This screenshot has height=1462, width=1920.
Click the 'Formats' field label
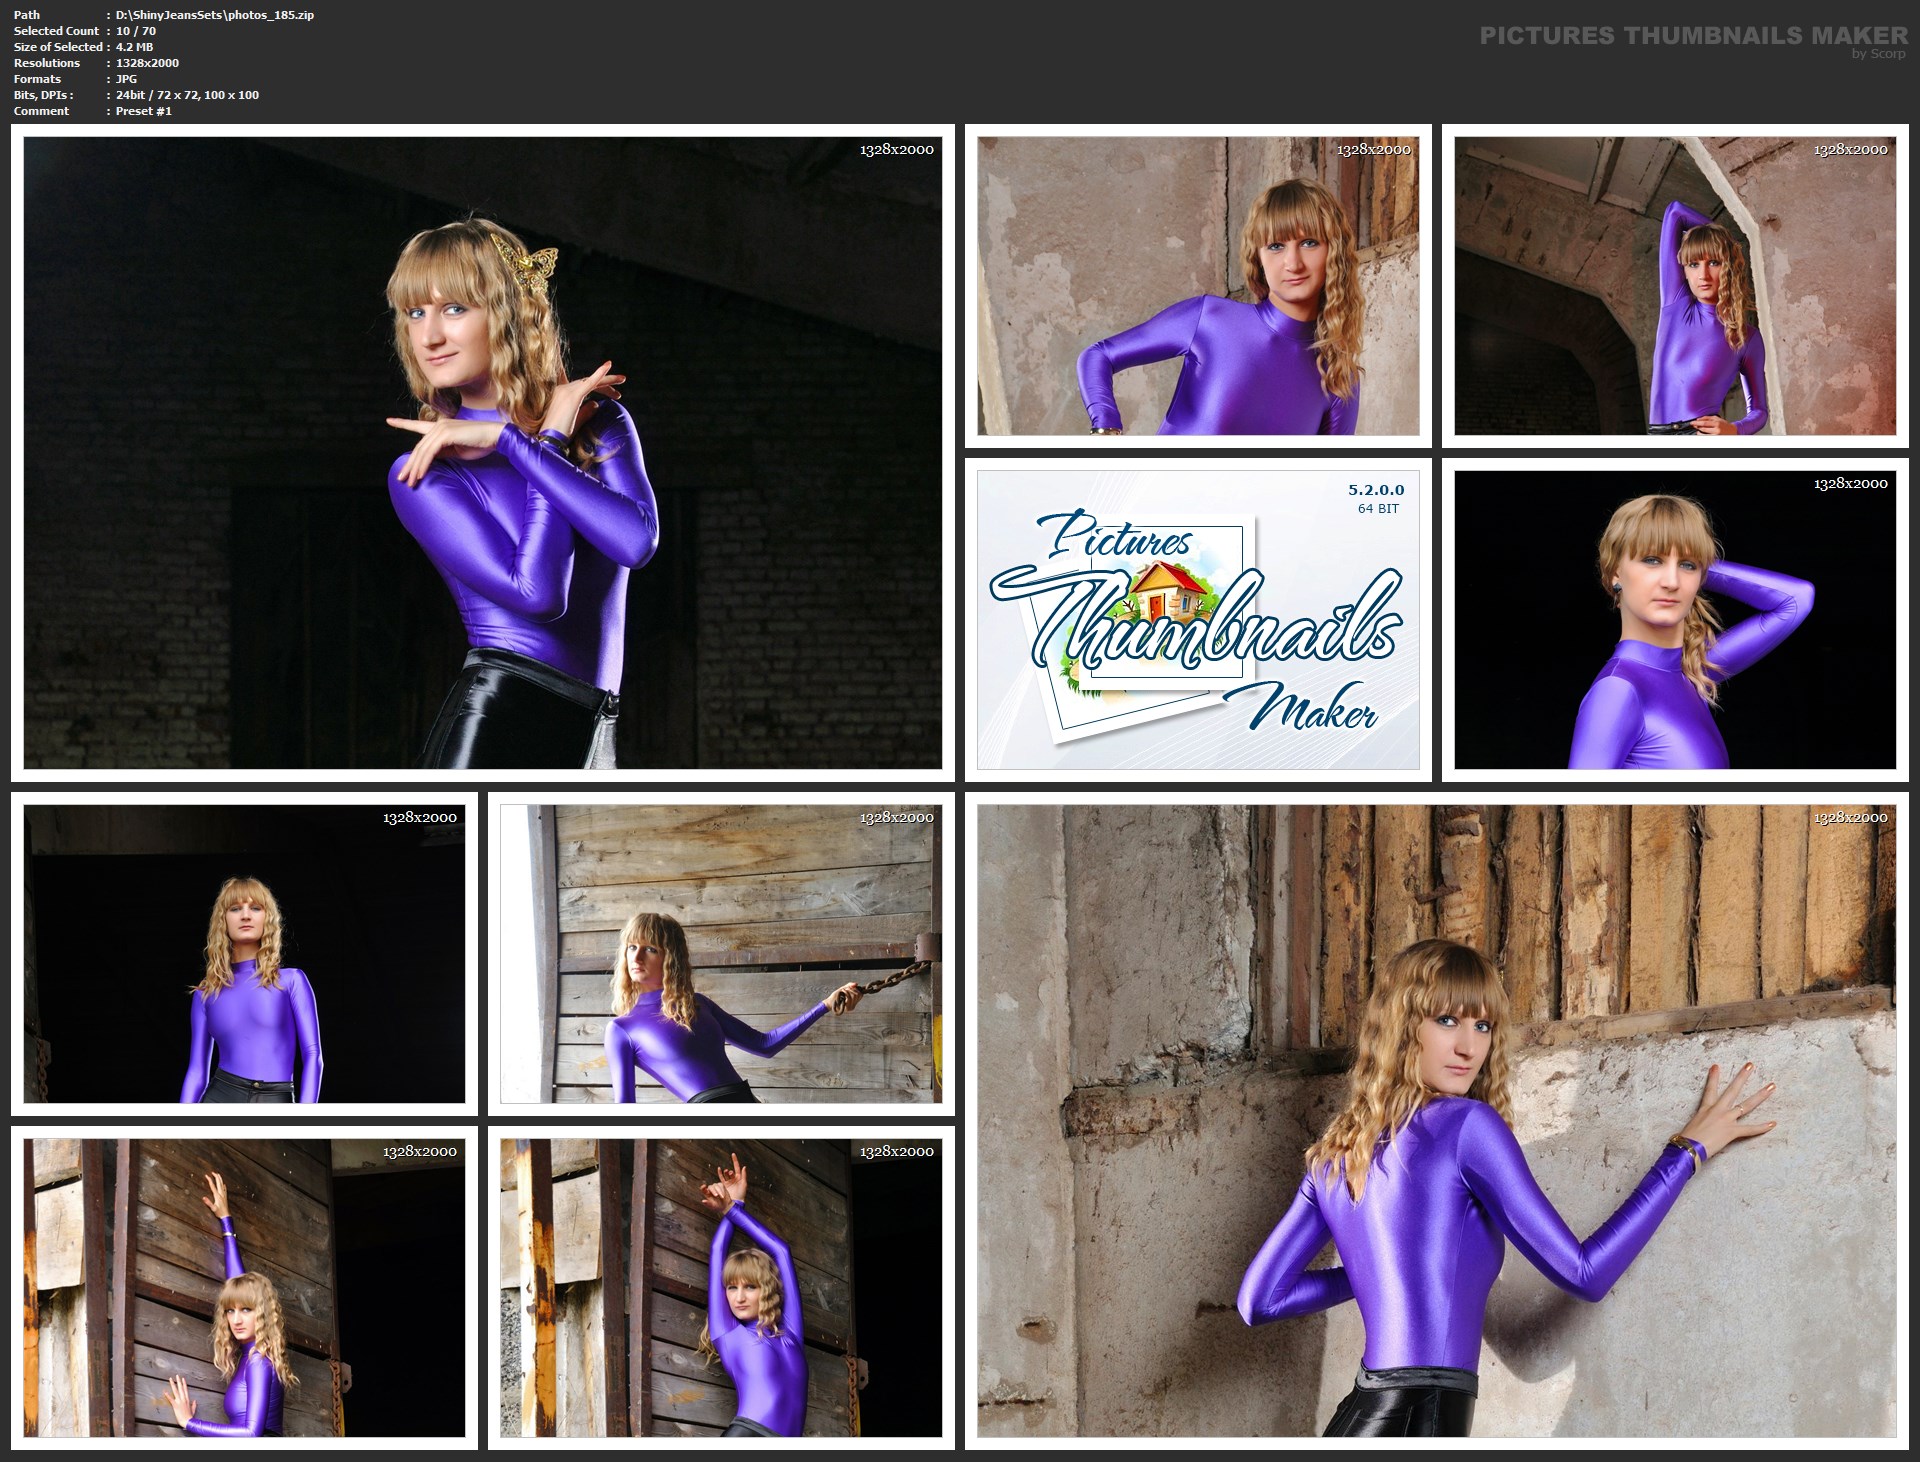point(37,79)
